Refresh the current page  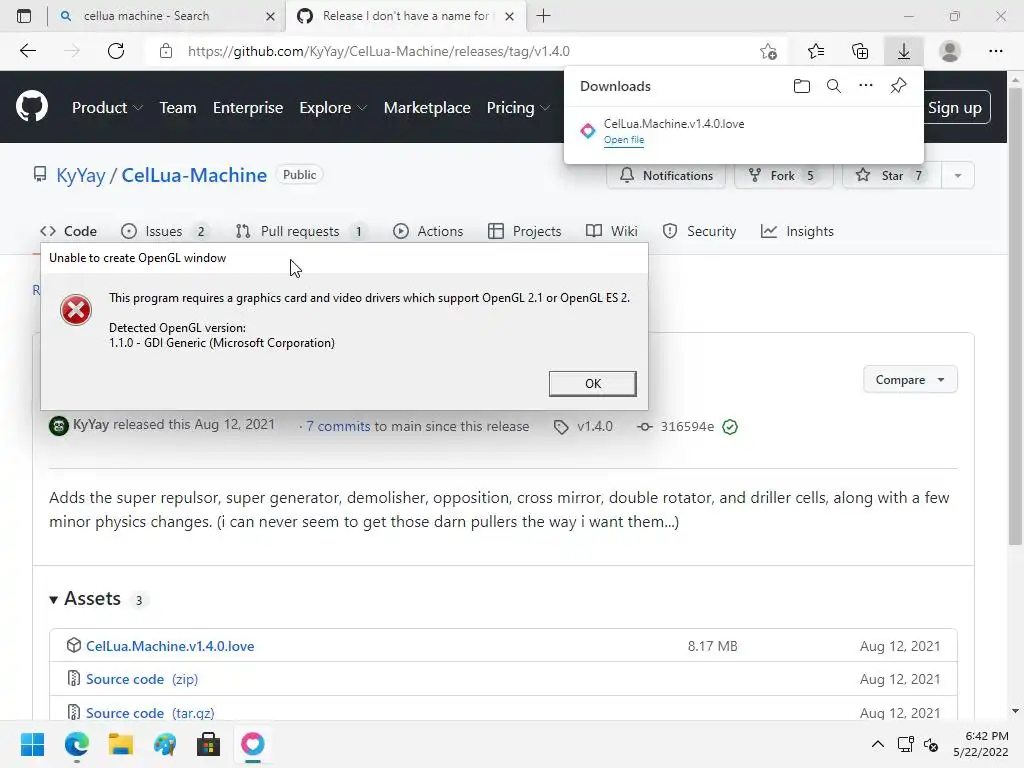point(116,51)
